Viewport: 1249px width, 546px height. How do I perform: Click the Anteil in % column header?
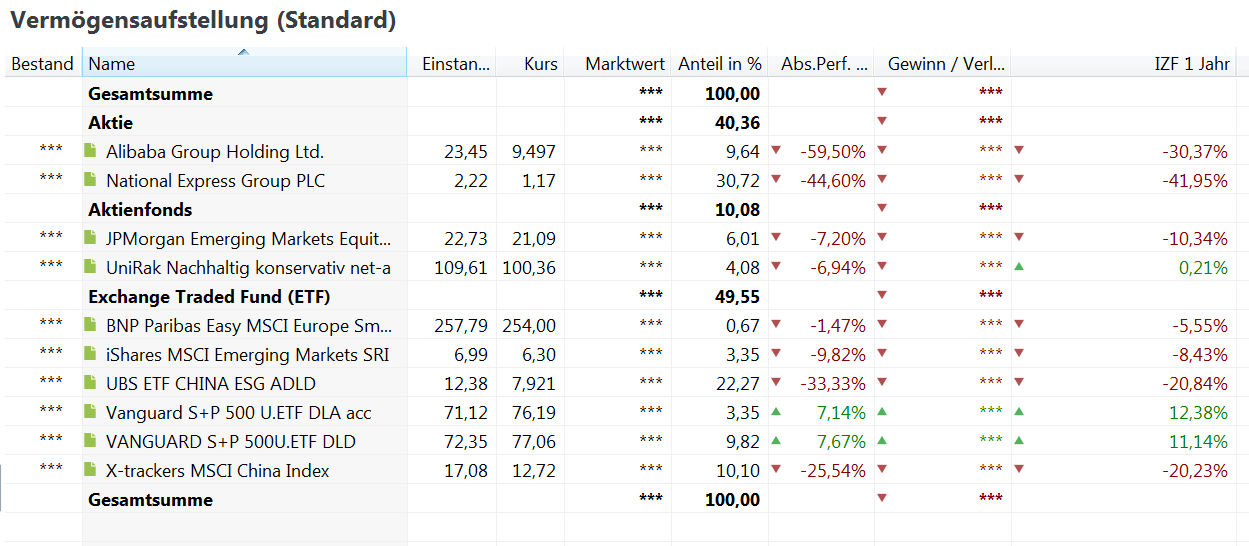(720, 64)
